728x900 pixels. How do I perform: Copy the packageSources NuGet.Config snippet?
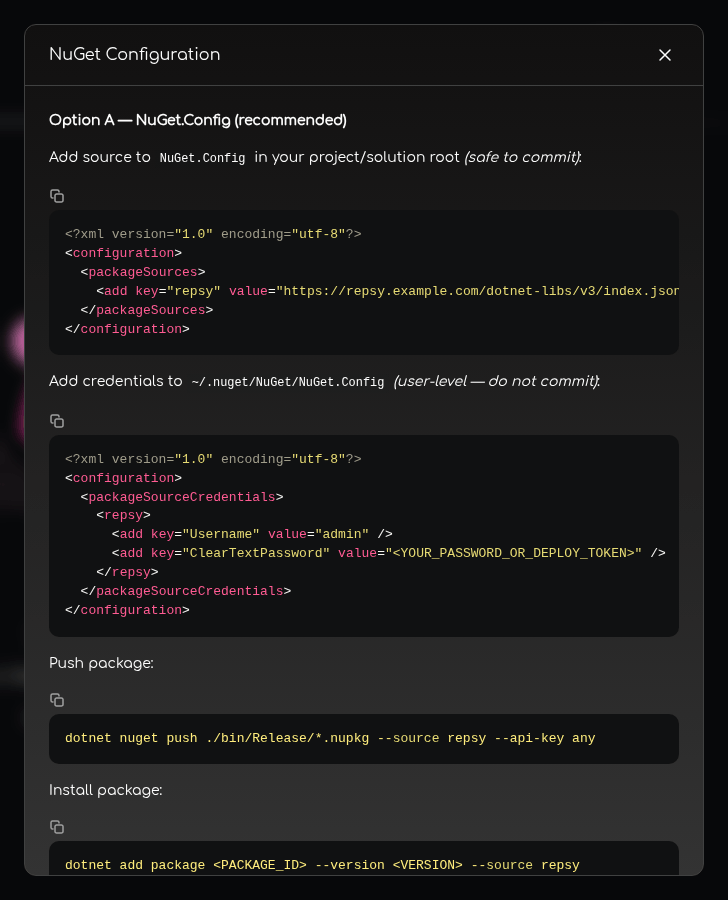pos(57,196)
